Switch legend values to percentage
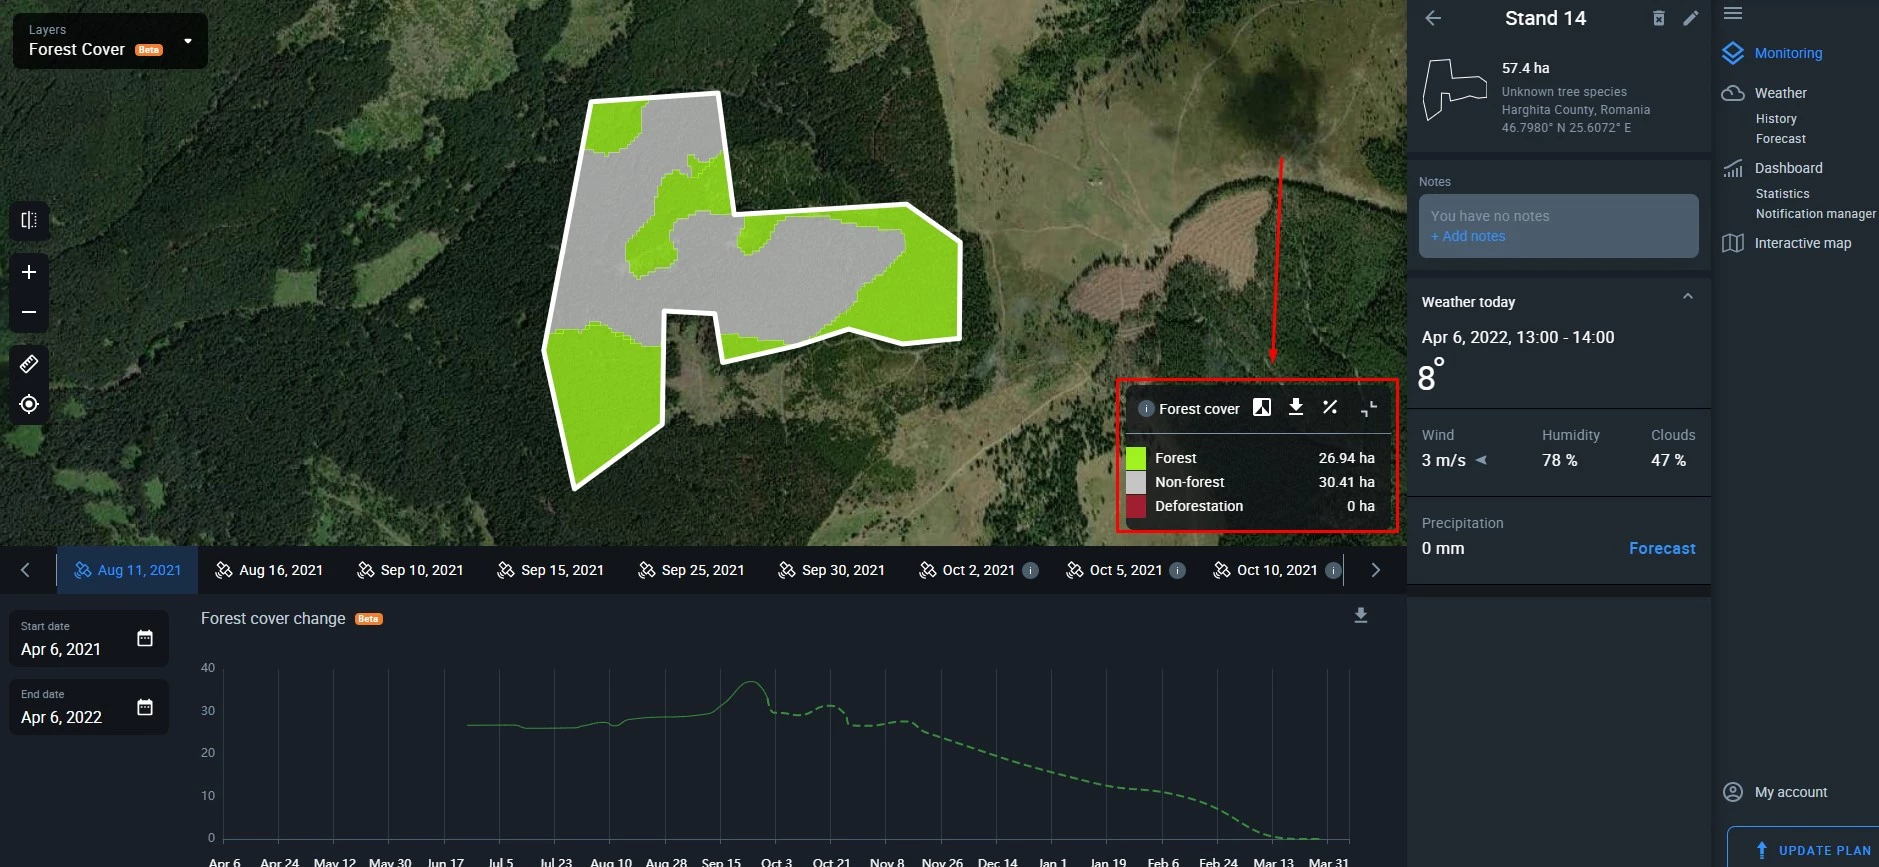The height and width of the screenshot is (867, 1879). pyautogui.click(x=1330, y=407)
